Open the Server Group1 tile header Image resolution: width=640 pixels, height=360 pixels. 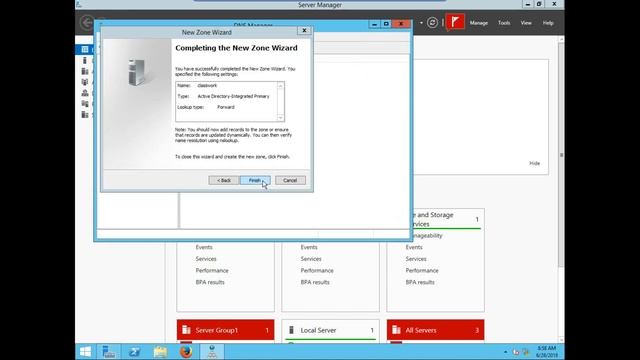(x=225, y=330)
